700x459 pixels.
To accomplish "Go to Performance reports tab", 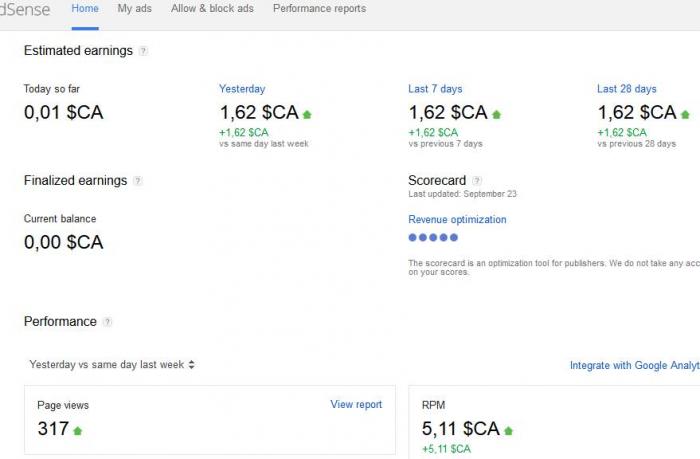I will click(x=319, y=8).
